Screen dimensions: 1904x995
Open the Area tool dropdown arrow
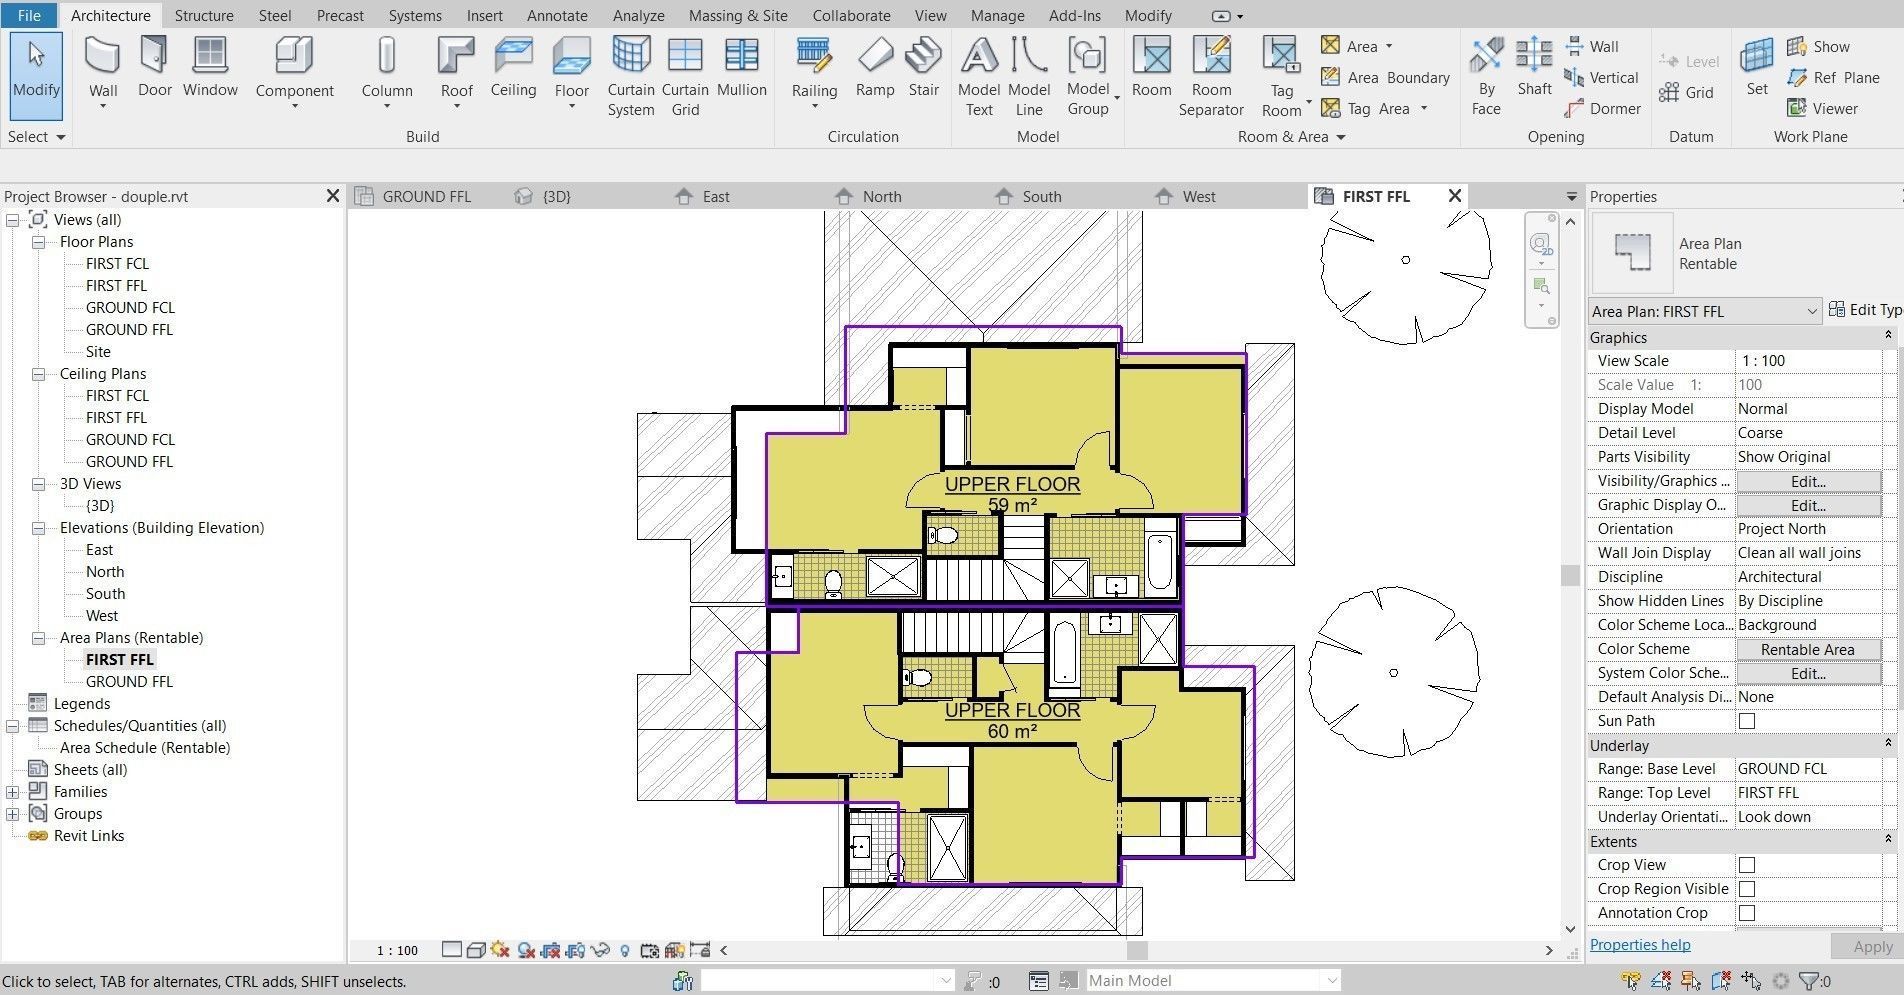(x=1389, y=46)
